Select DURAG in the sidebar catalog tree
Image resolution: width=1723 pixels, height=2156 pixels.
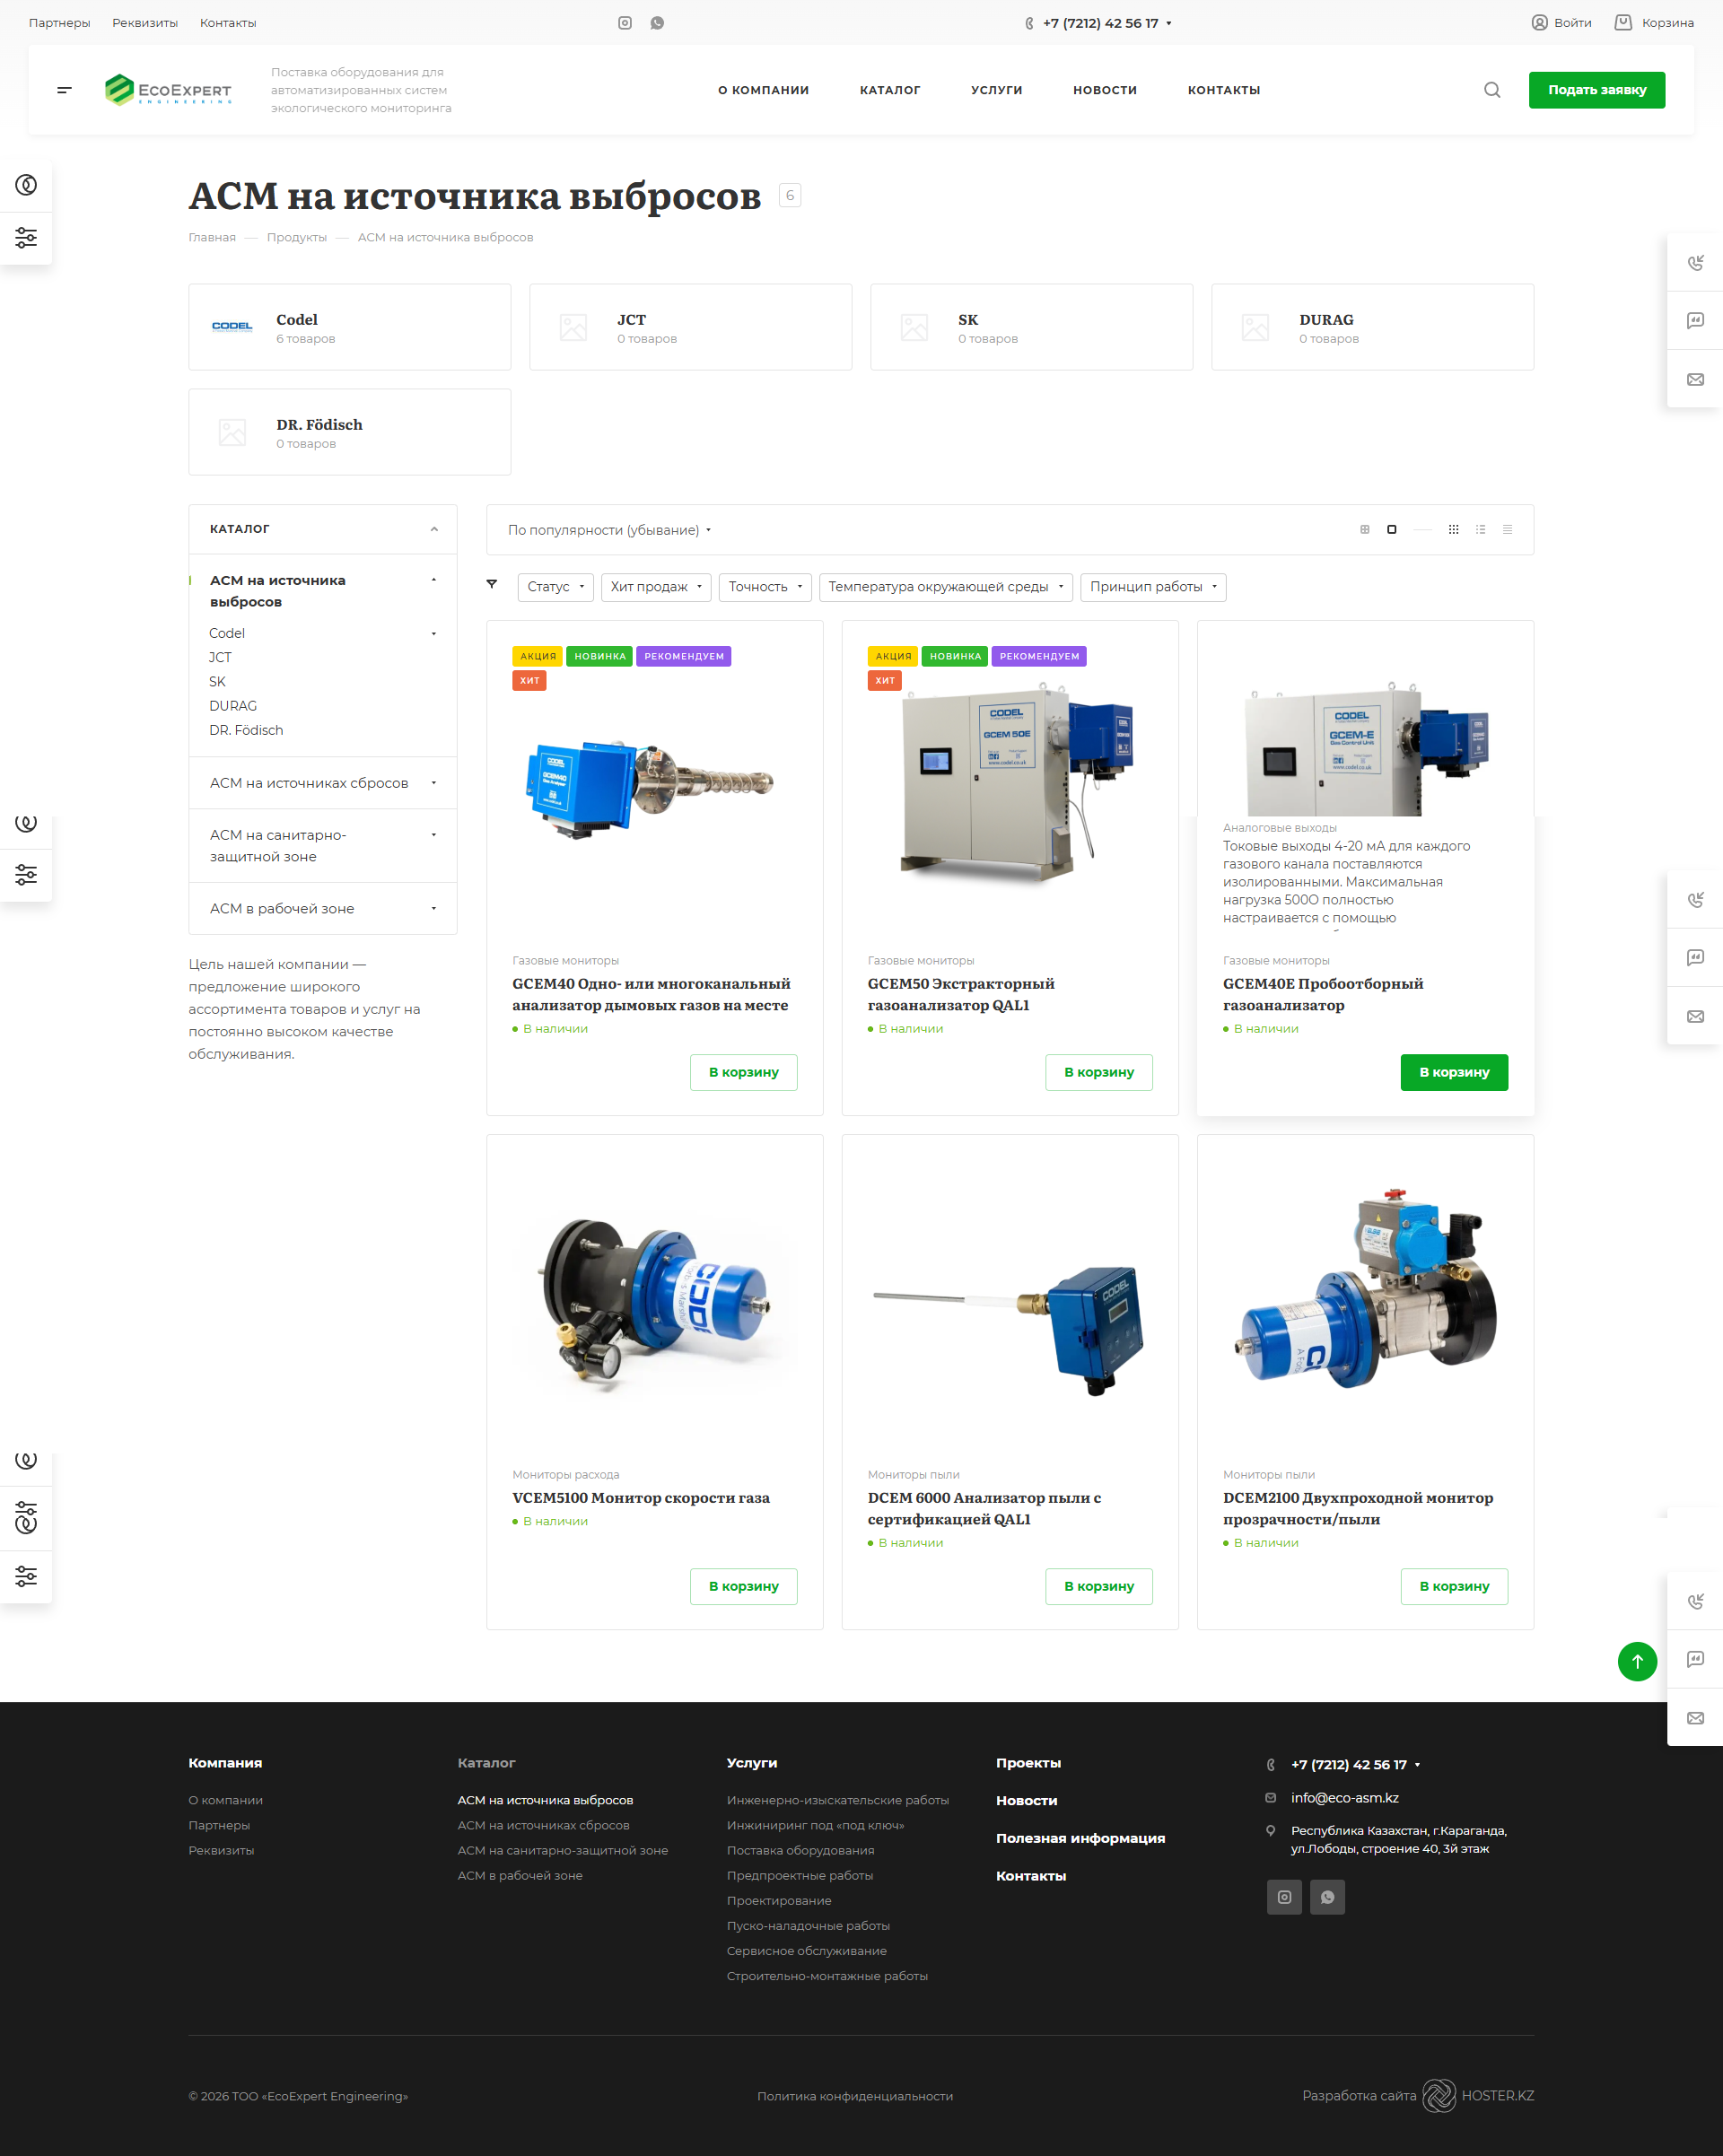coord(233,706)
